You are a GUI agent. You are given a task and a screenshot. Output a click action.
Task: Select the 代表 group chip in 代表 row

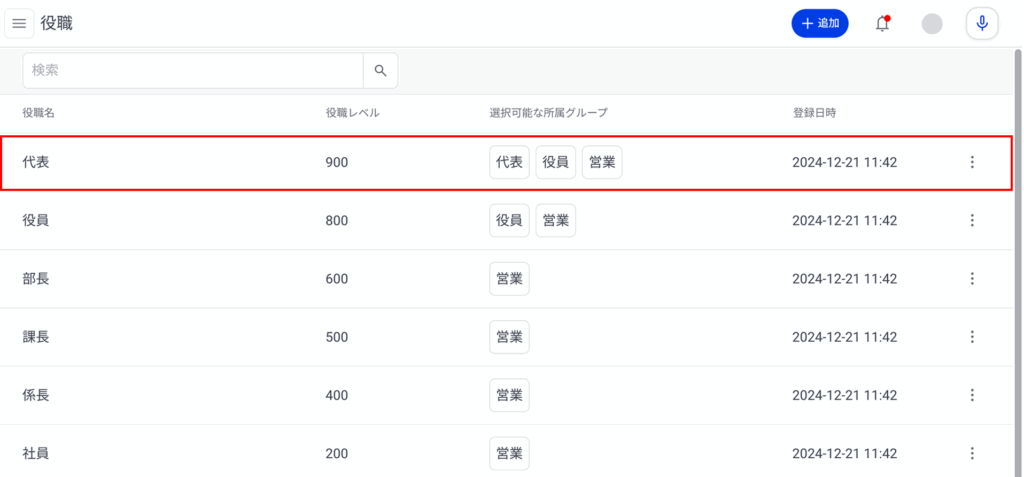click(509, 162)
